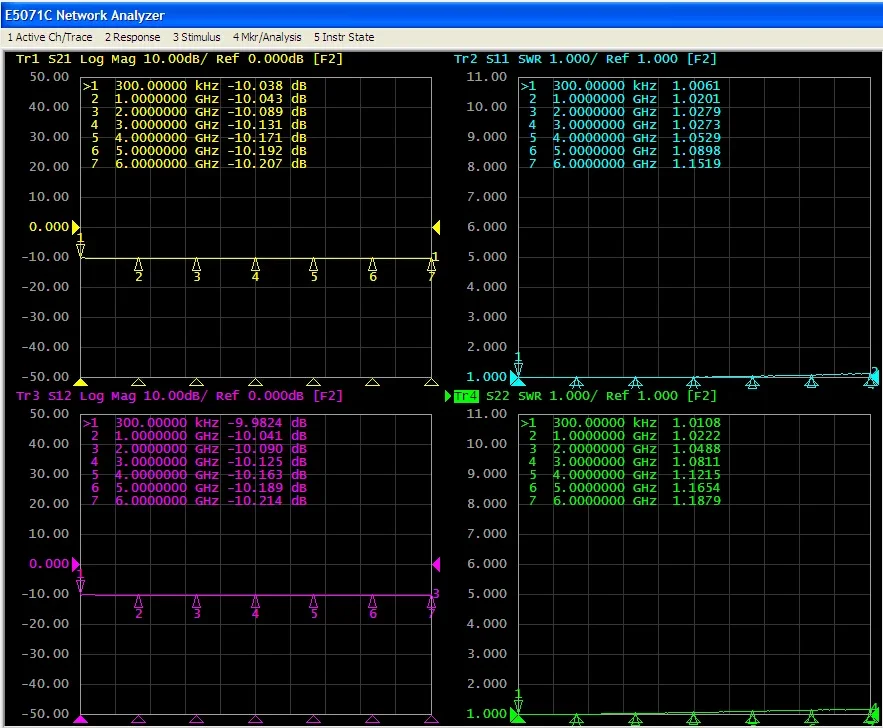
Task: Activate Tr1 S21 Log Mag trace title
Action: coord(179,59)
